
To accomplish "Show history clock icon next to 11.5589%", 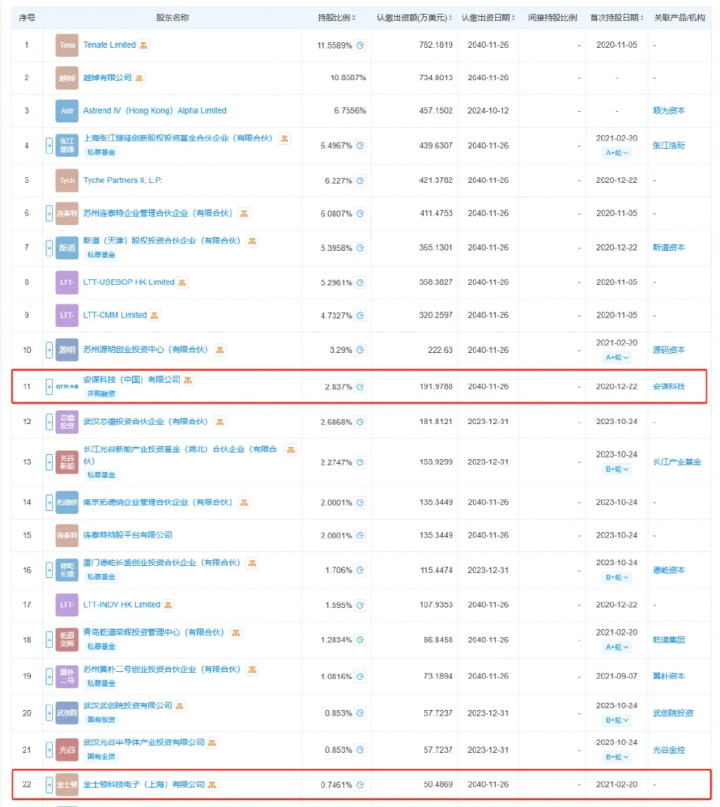I will click(x=360, y=45).
